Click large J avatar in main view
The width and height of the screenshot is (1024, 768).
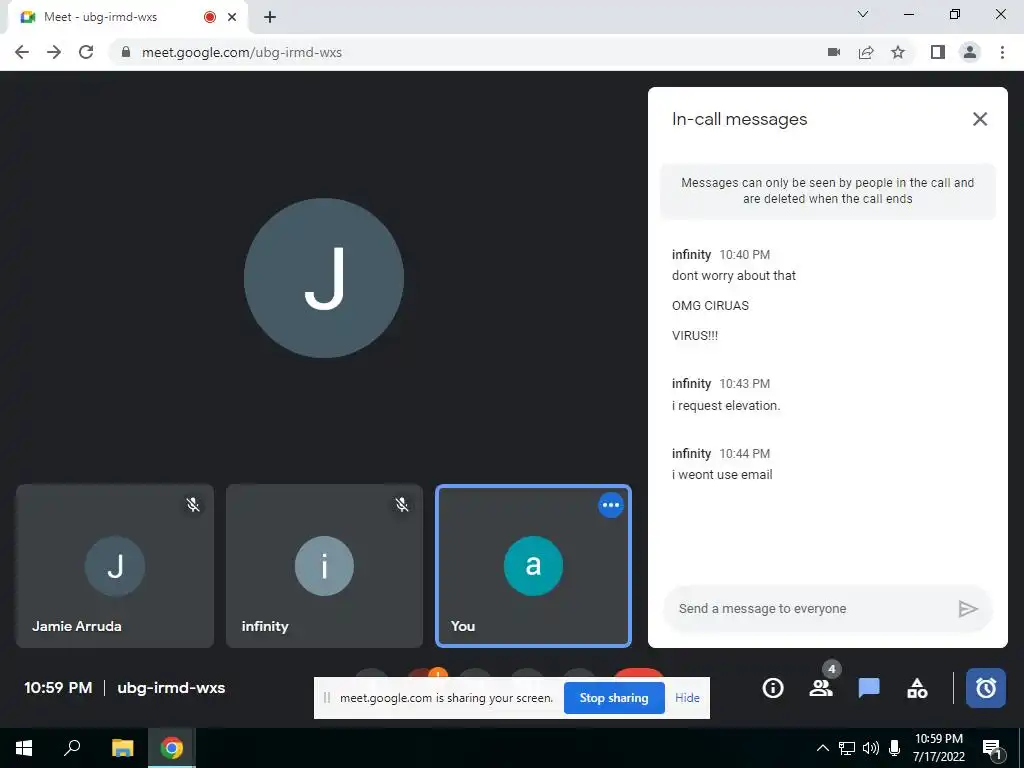point(324,278)
